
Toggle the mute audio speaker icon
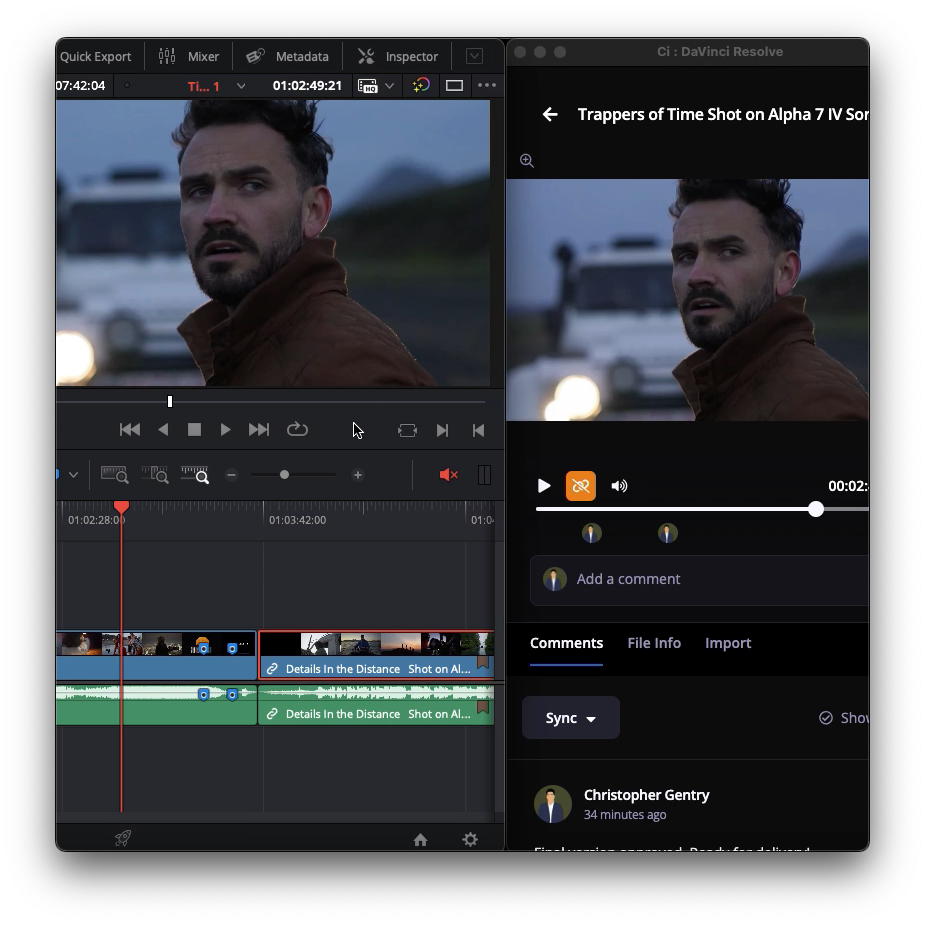tap(448, 475)
